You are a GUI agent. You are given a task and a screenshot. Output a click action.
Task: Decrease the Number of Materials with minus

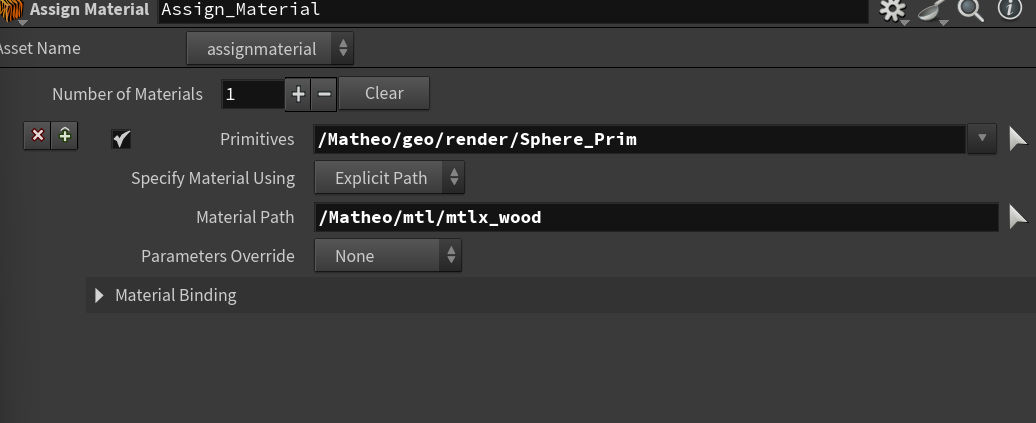coord(324,94)
